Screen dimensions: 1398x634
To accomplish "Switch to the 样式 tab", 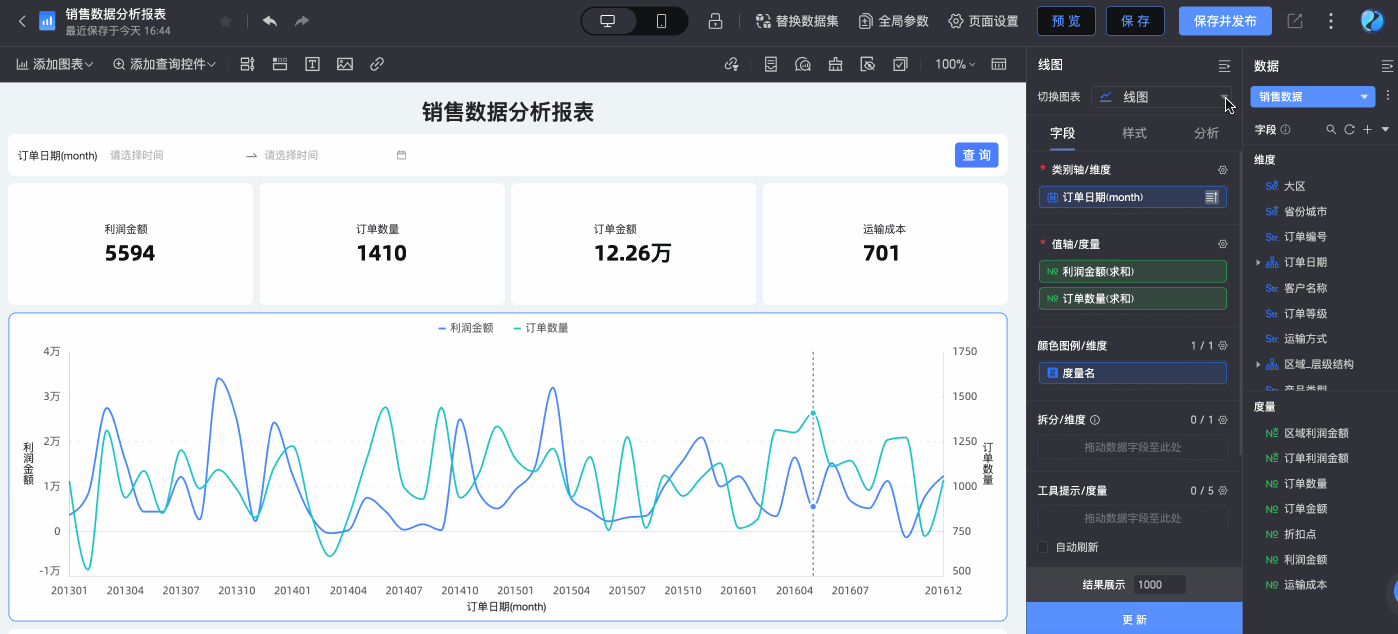I will pyautogui.click(x=1134, y=133).
